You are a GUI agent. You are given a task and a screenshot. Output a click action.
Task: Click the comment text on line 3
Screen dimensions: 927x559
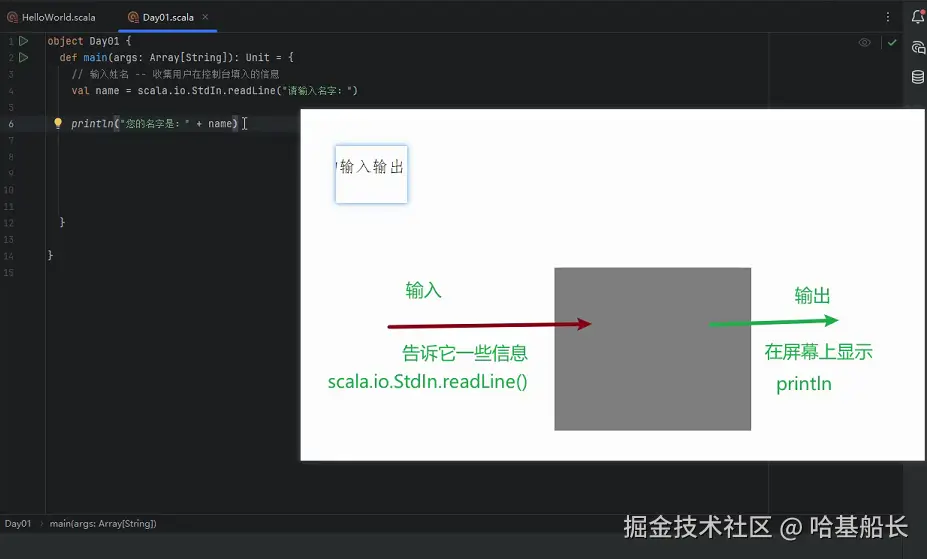pos(175,74)
